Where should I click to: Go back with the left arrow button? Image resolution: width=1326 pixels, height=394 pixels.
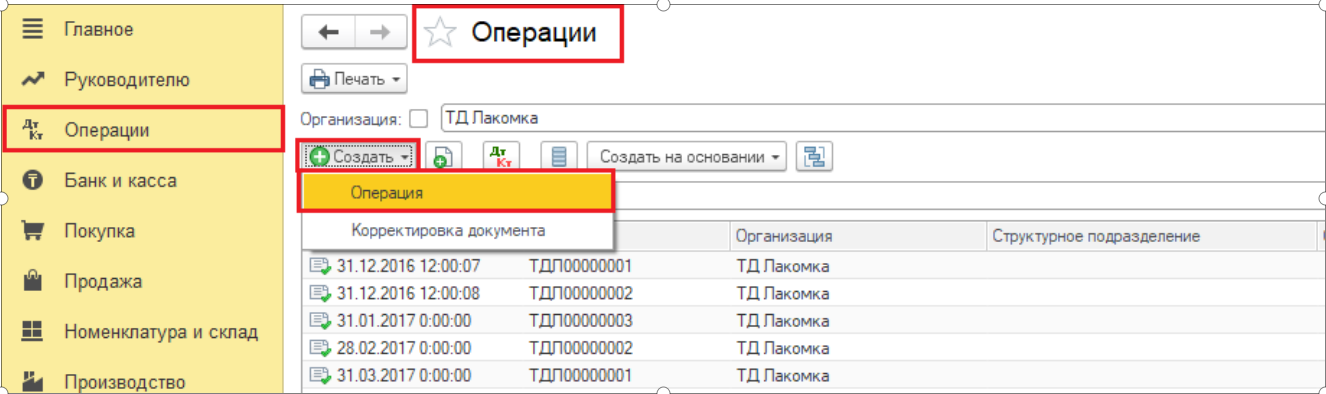(x=328, y=32)
